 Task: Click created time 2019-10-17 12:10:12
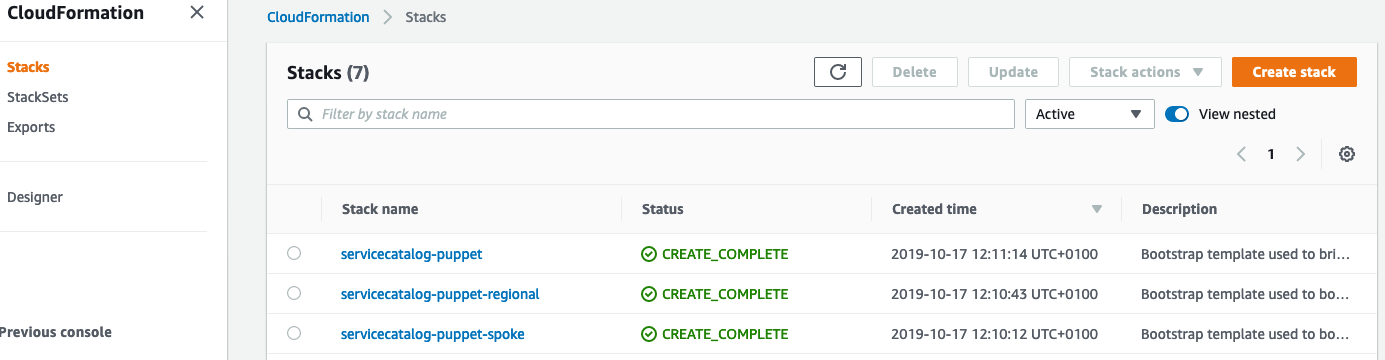point(994,334)
